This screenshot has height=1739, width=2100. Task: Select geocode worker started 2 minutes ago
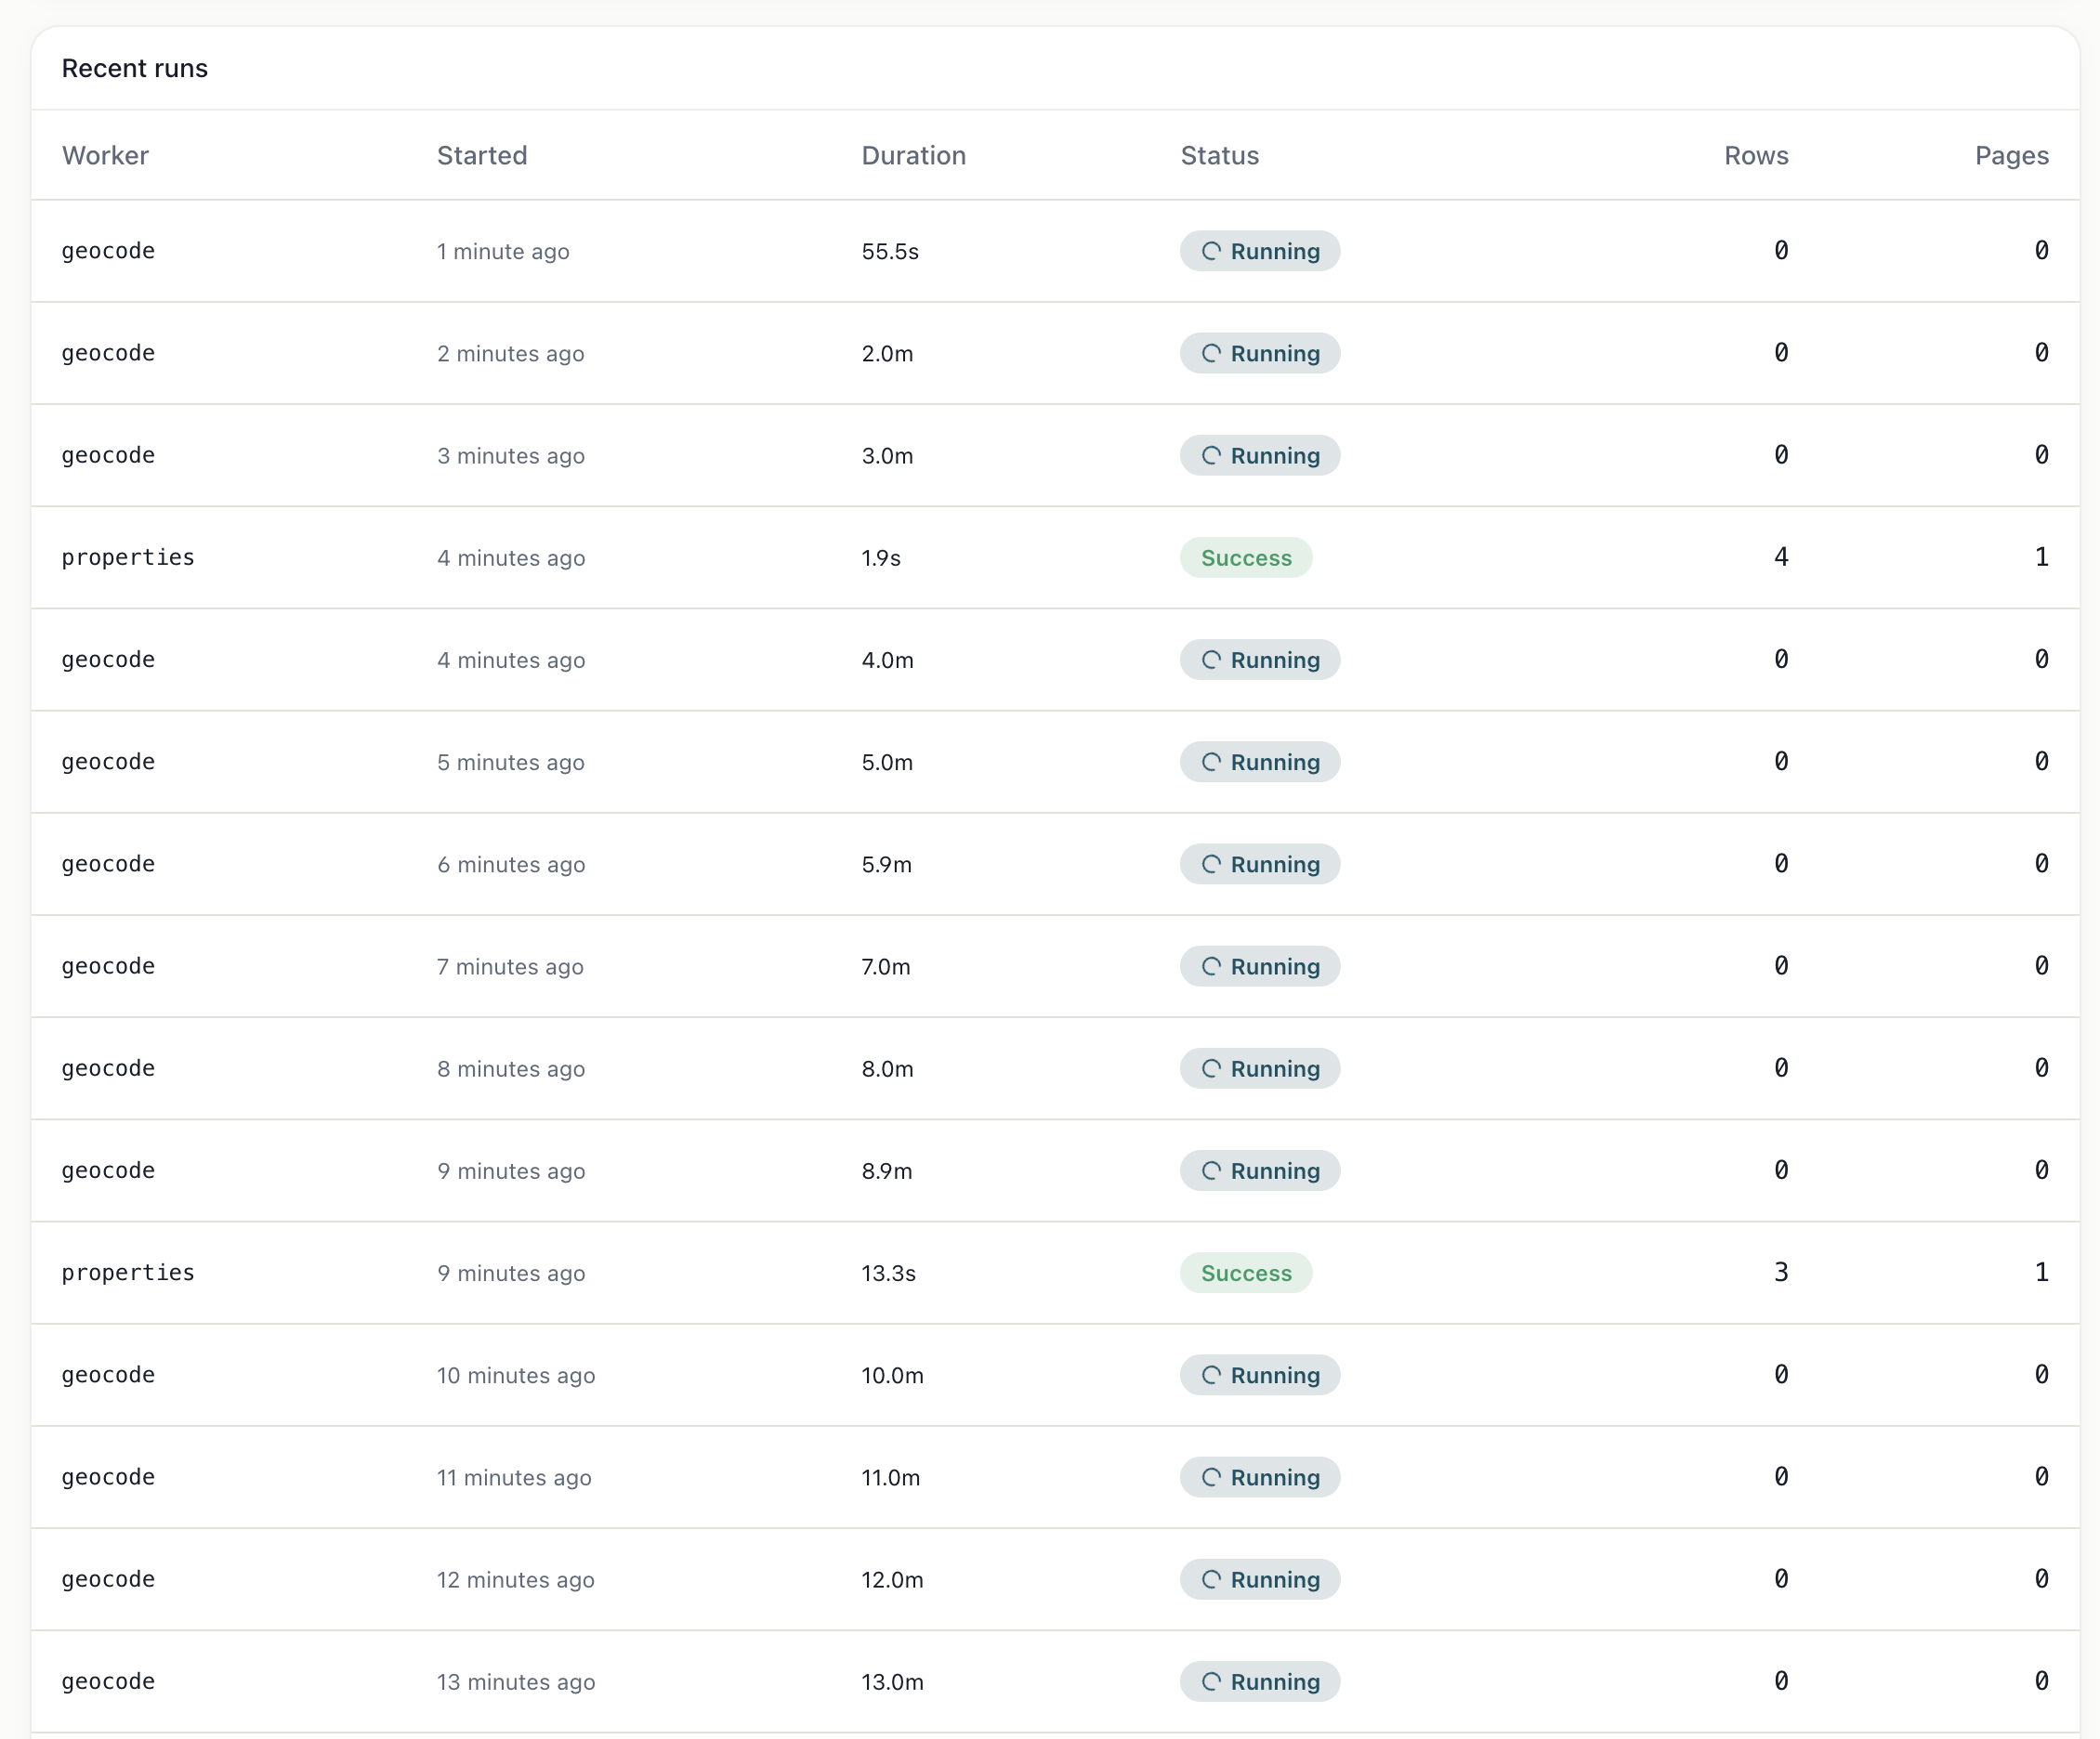(108, 353)
